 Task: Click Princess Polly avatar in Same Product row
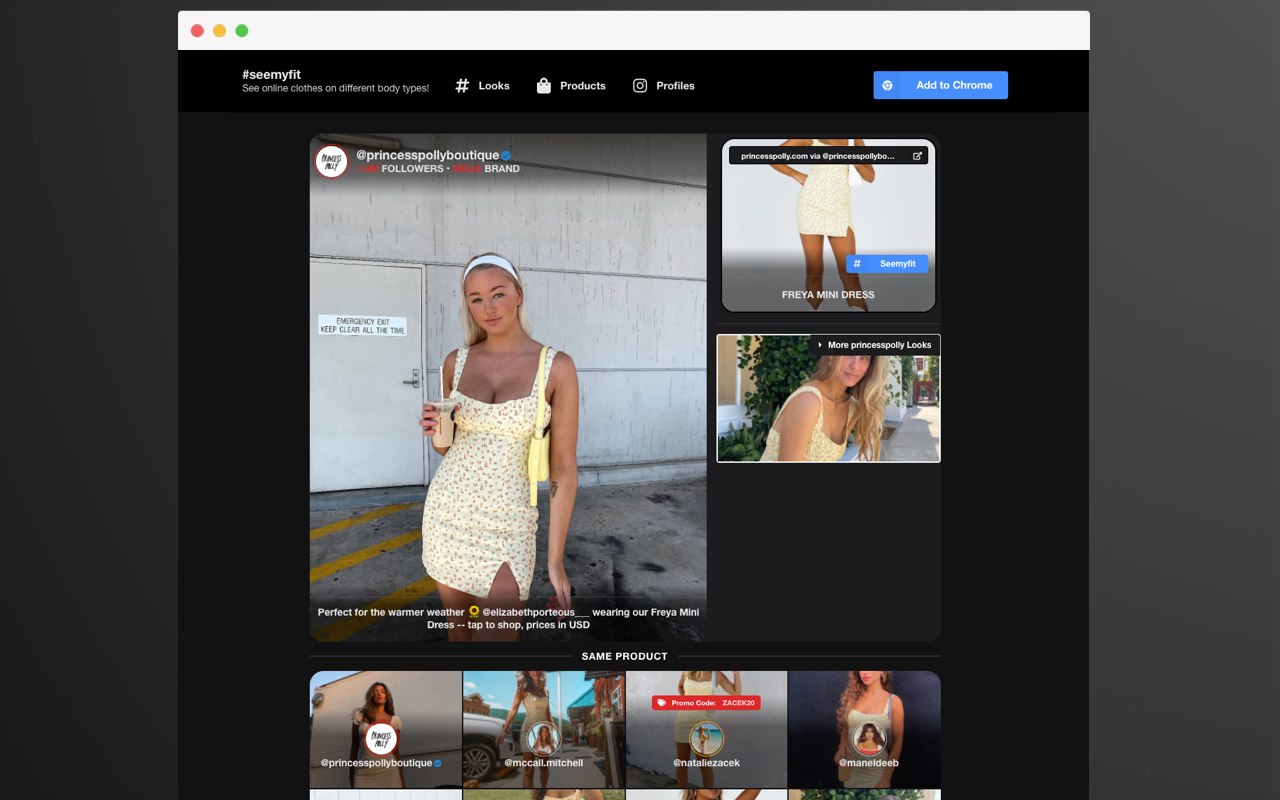381,739
